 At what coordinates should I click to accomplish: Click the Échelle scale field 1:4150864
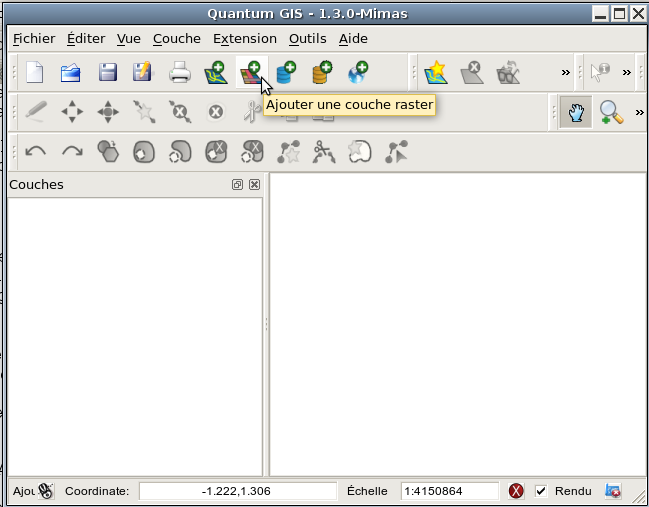450,491
